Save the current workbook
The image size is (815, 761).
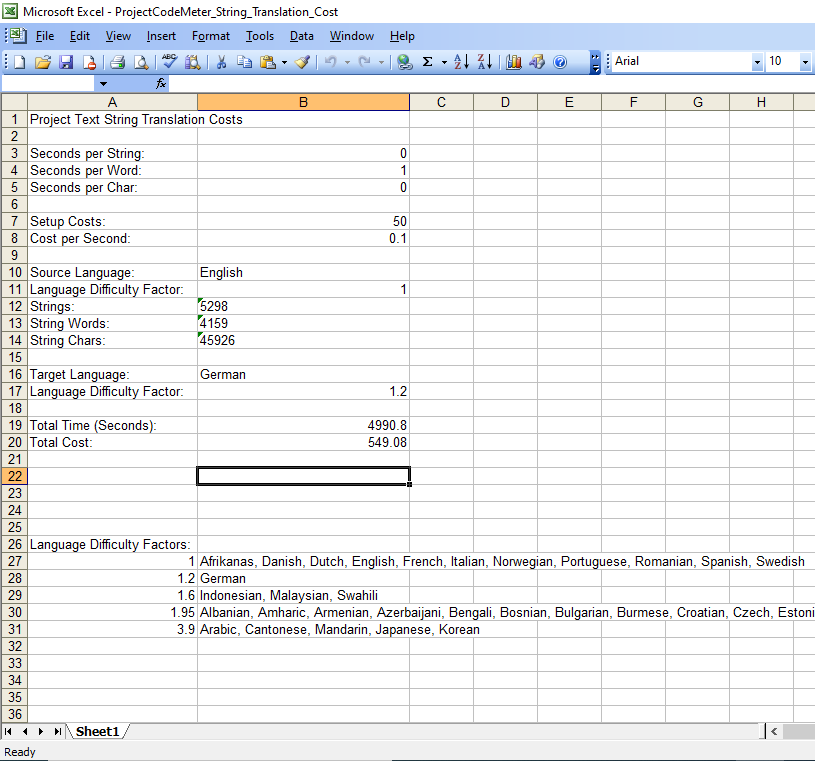[x=65, y=61]
